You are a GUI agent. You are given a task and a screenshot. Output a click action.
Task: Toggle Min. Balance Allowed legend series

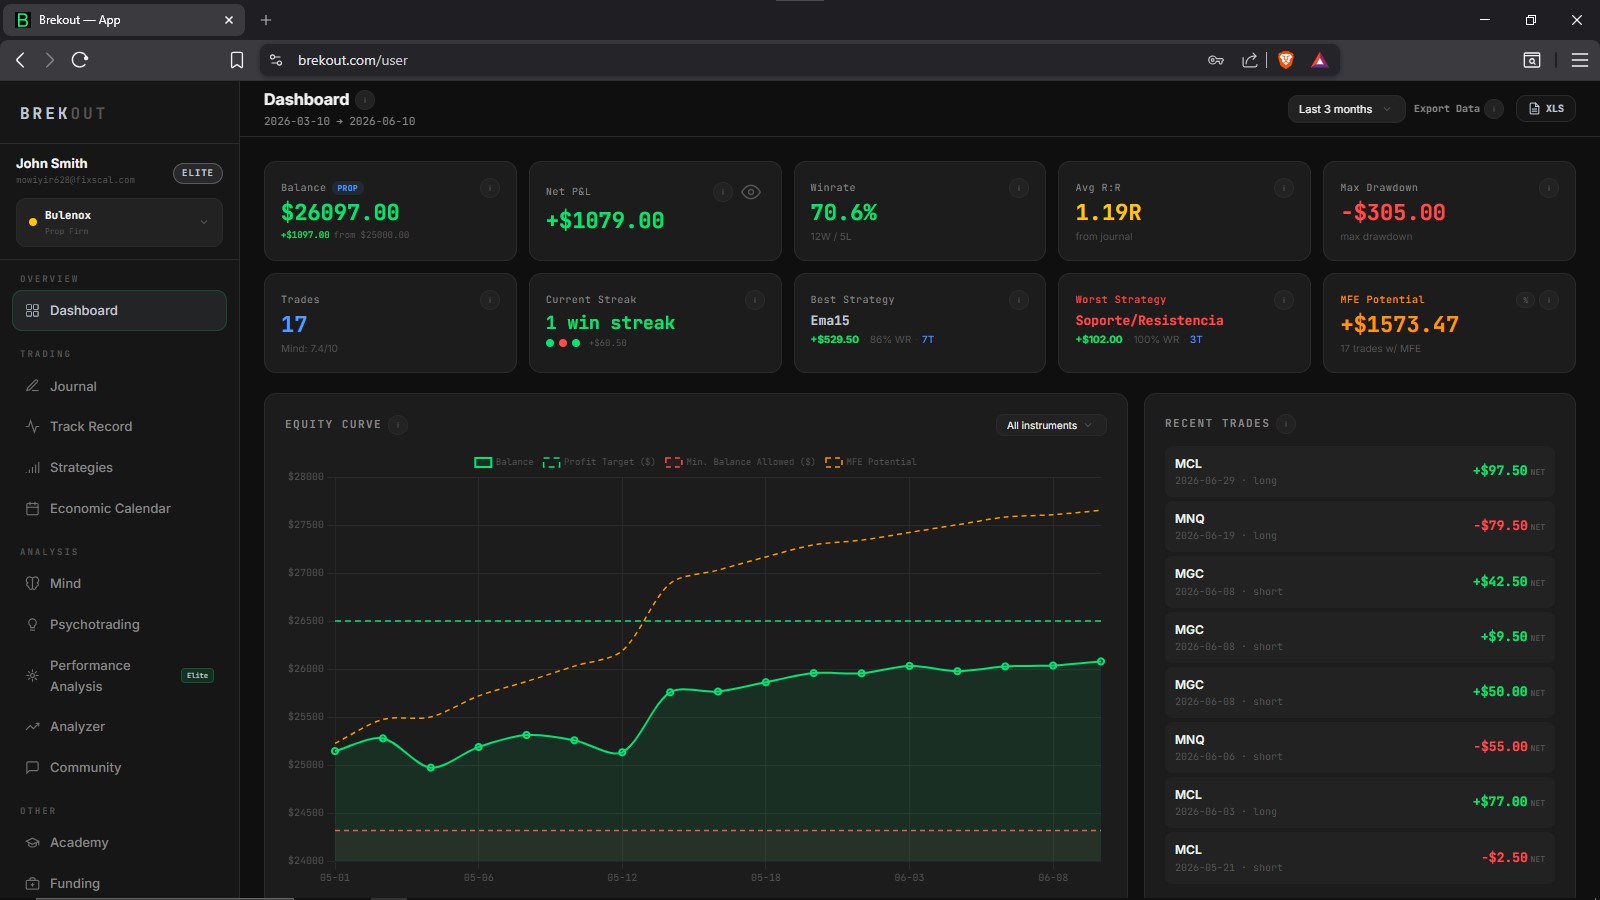click(x=740, y=462)
